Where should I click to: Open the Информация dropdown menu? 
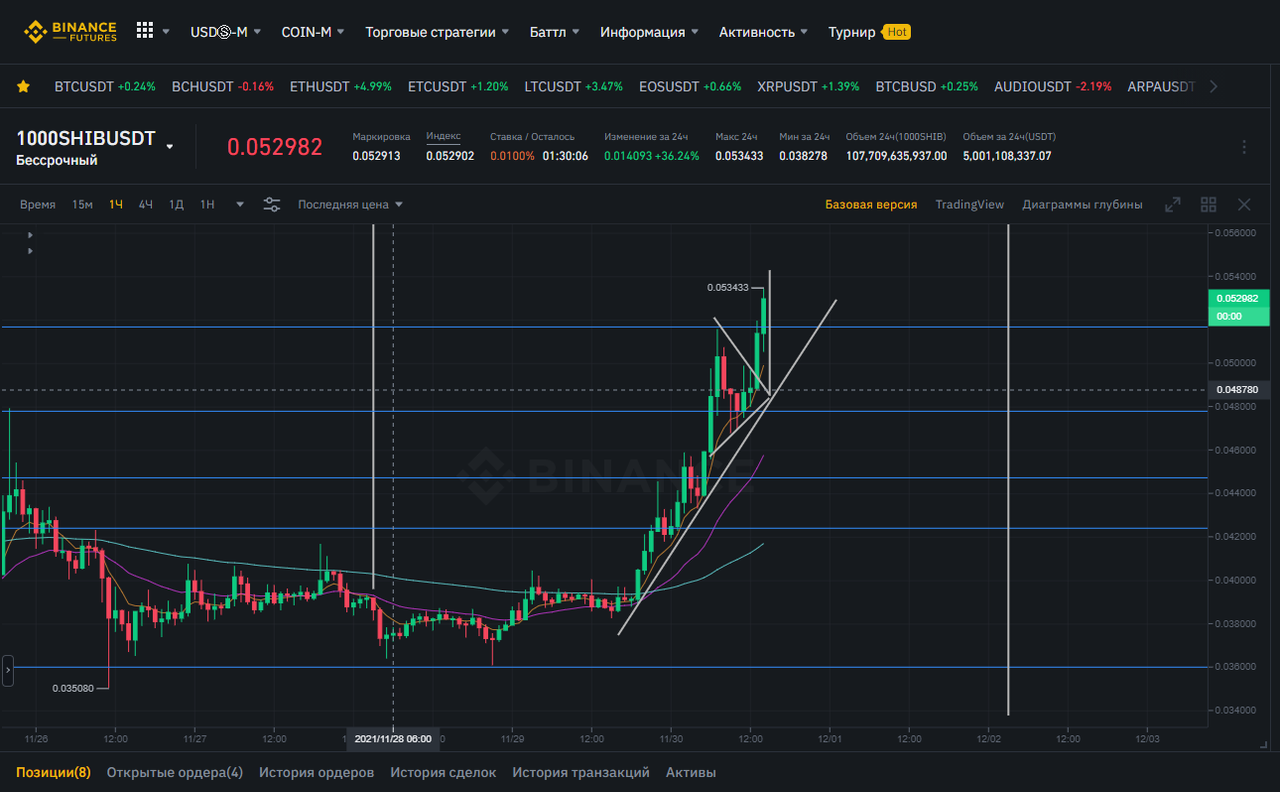pos(649,32)
